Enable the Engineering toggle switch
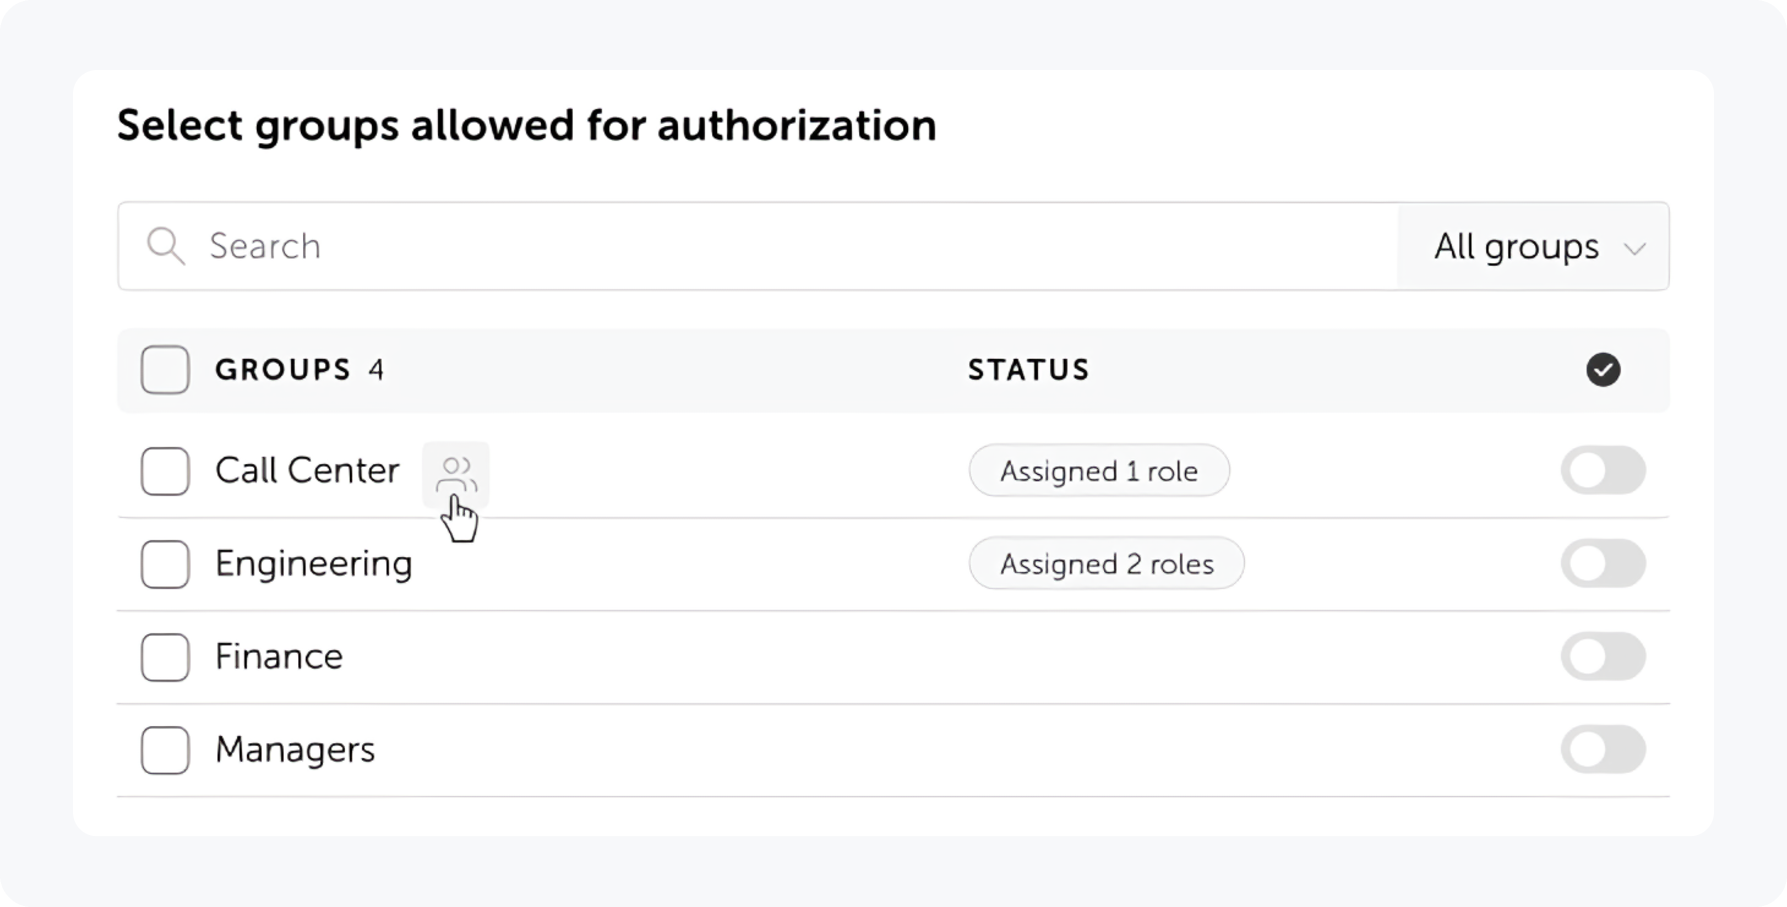This screenshot has width=1787, height=907. coord(1603,564)
